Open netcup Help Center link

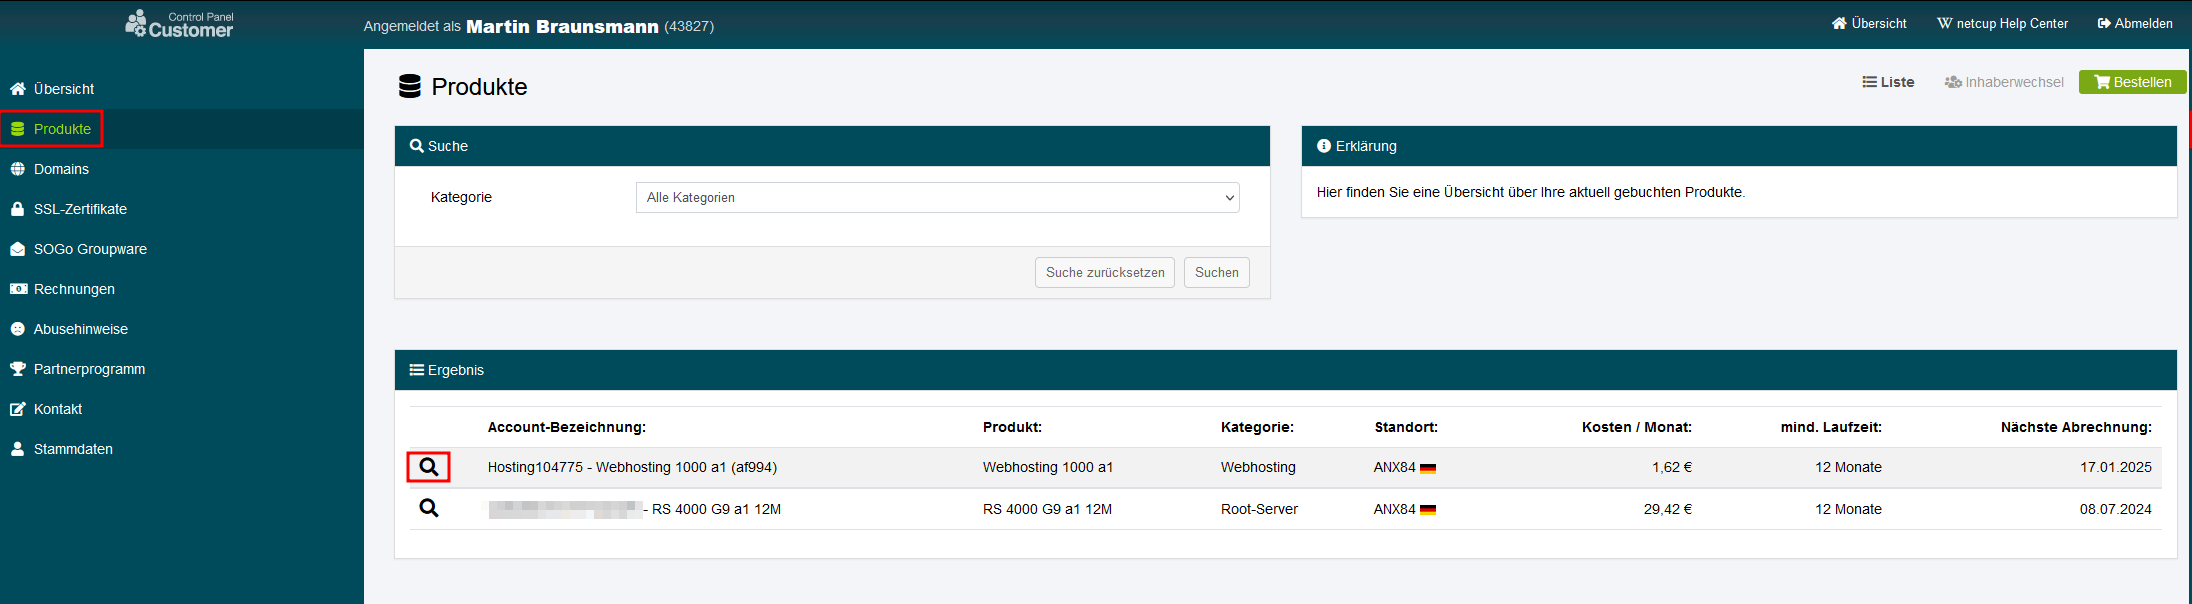click(2002, 23)
